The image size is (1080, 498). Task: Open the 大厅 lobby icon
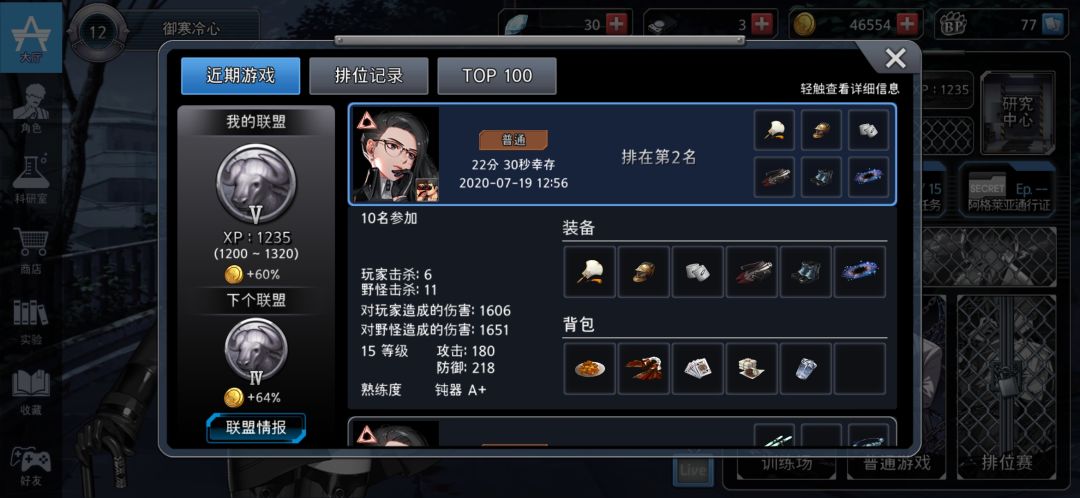pos(31,38)
